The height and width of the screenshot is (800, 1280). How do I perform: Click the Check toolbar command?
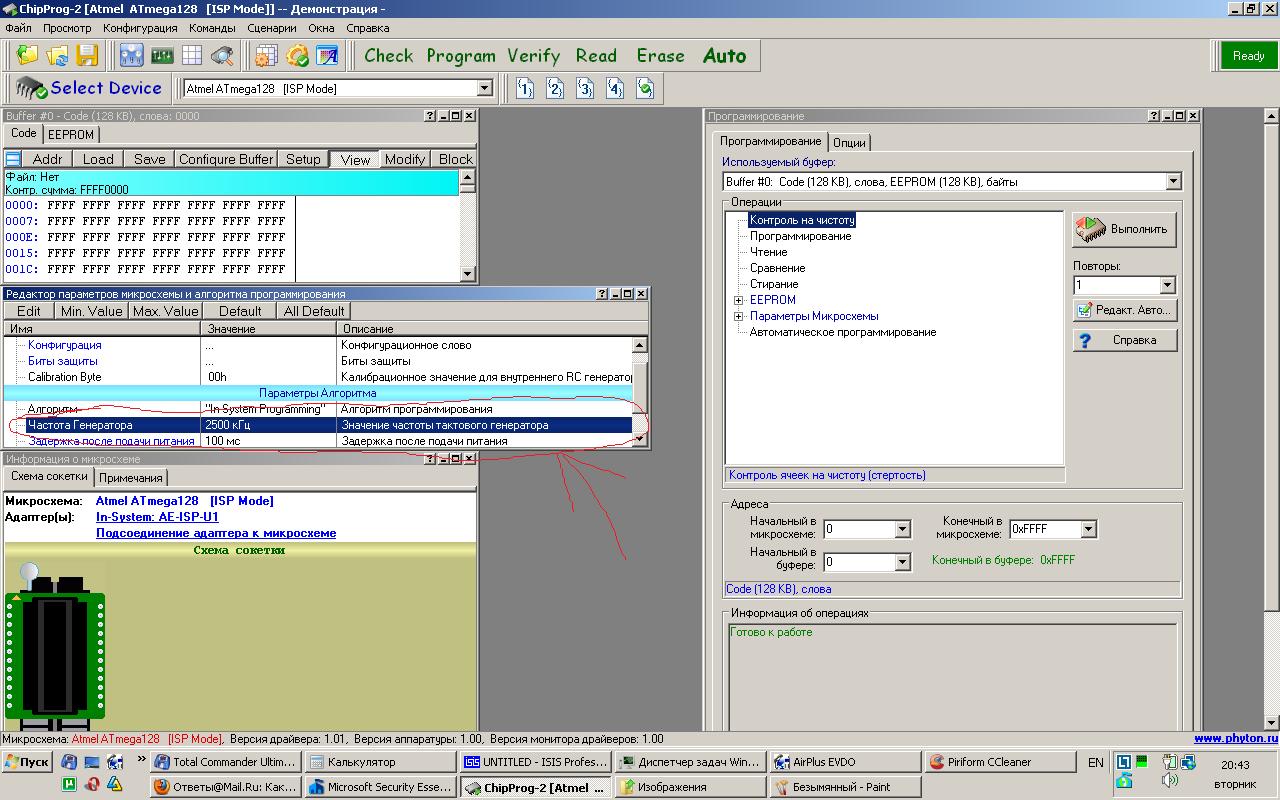click(388, 55)
